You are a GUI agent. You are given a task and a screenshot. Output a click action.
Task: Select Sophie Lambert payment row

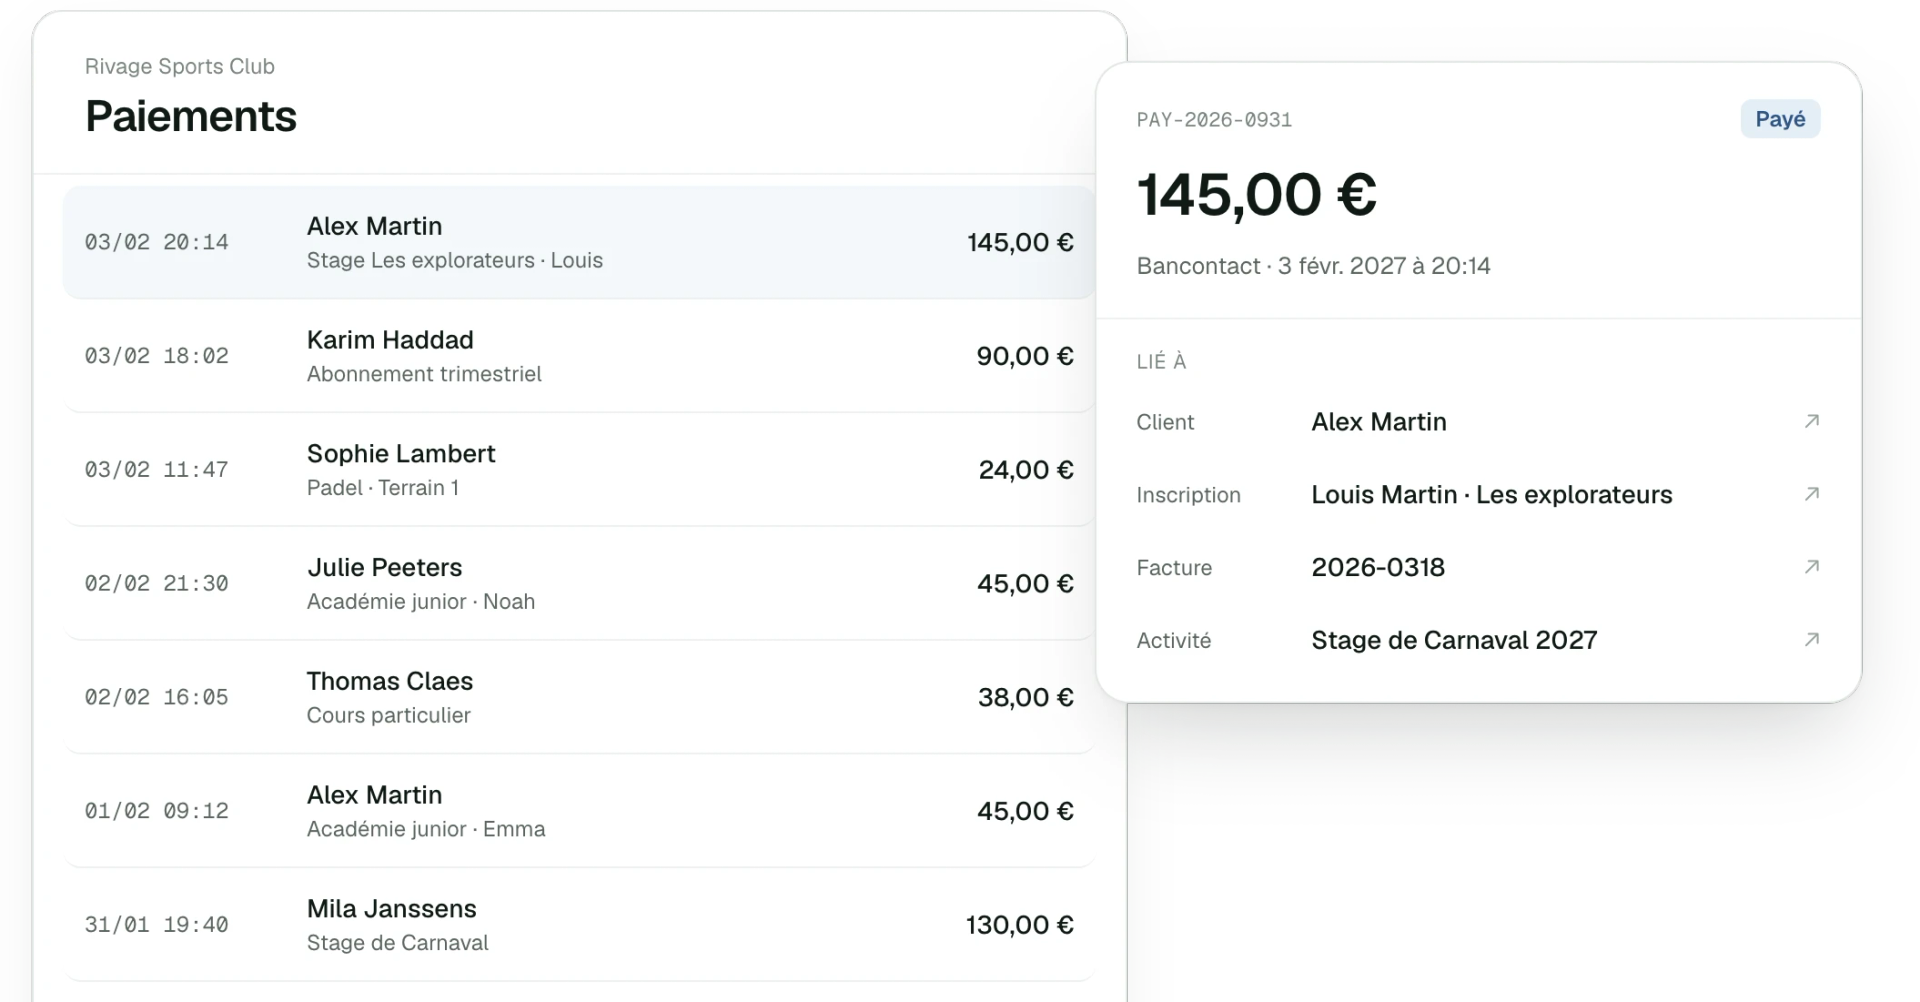point(579,470)
